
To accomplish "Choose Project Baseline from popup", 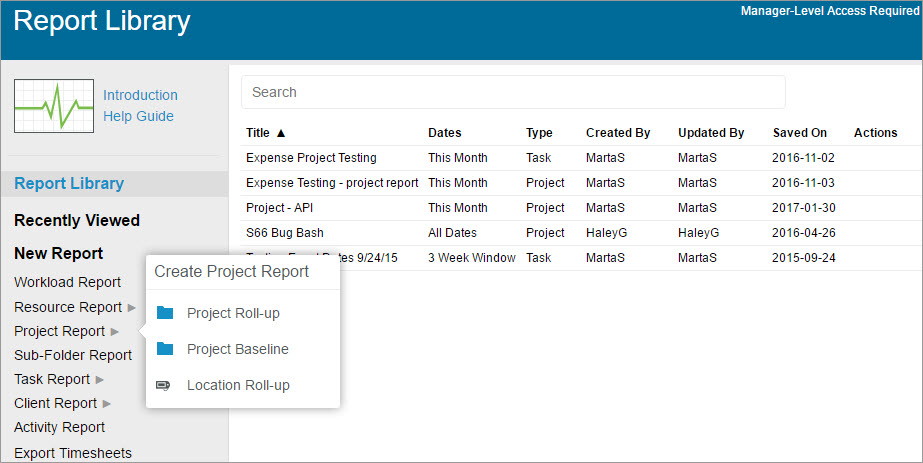I will point(238,349).
